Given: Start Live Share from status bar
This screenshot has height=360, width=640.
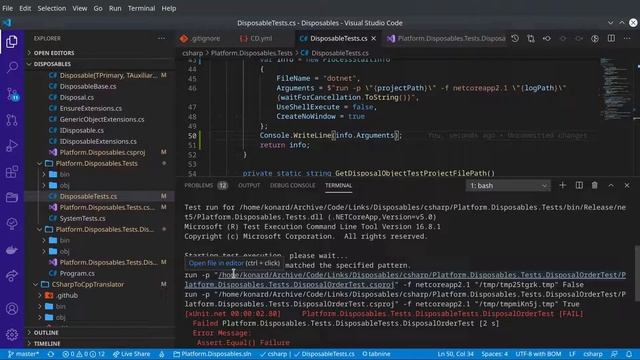Looking at the screenshot, I should (x=131, y=354).
